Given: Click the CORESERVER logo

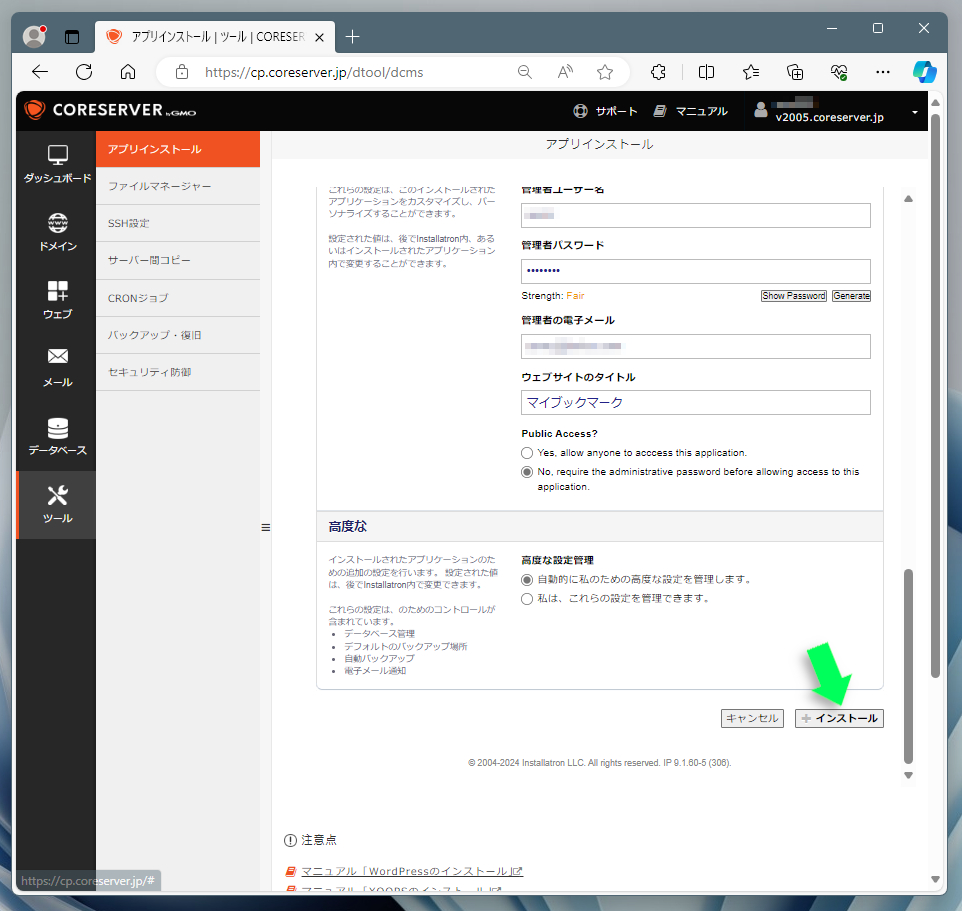Looking at the screenshot, I should 110,110.
